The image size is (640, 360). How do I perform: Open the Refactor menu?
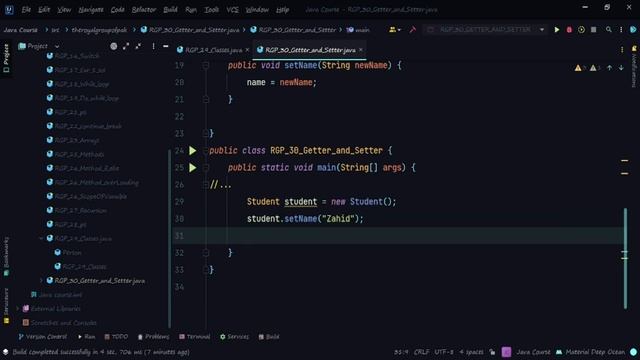(x=144, y=9)
